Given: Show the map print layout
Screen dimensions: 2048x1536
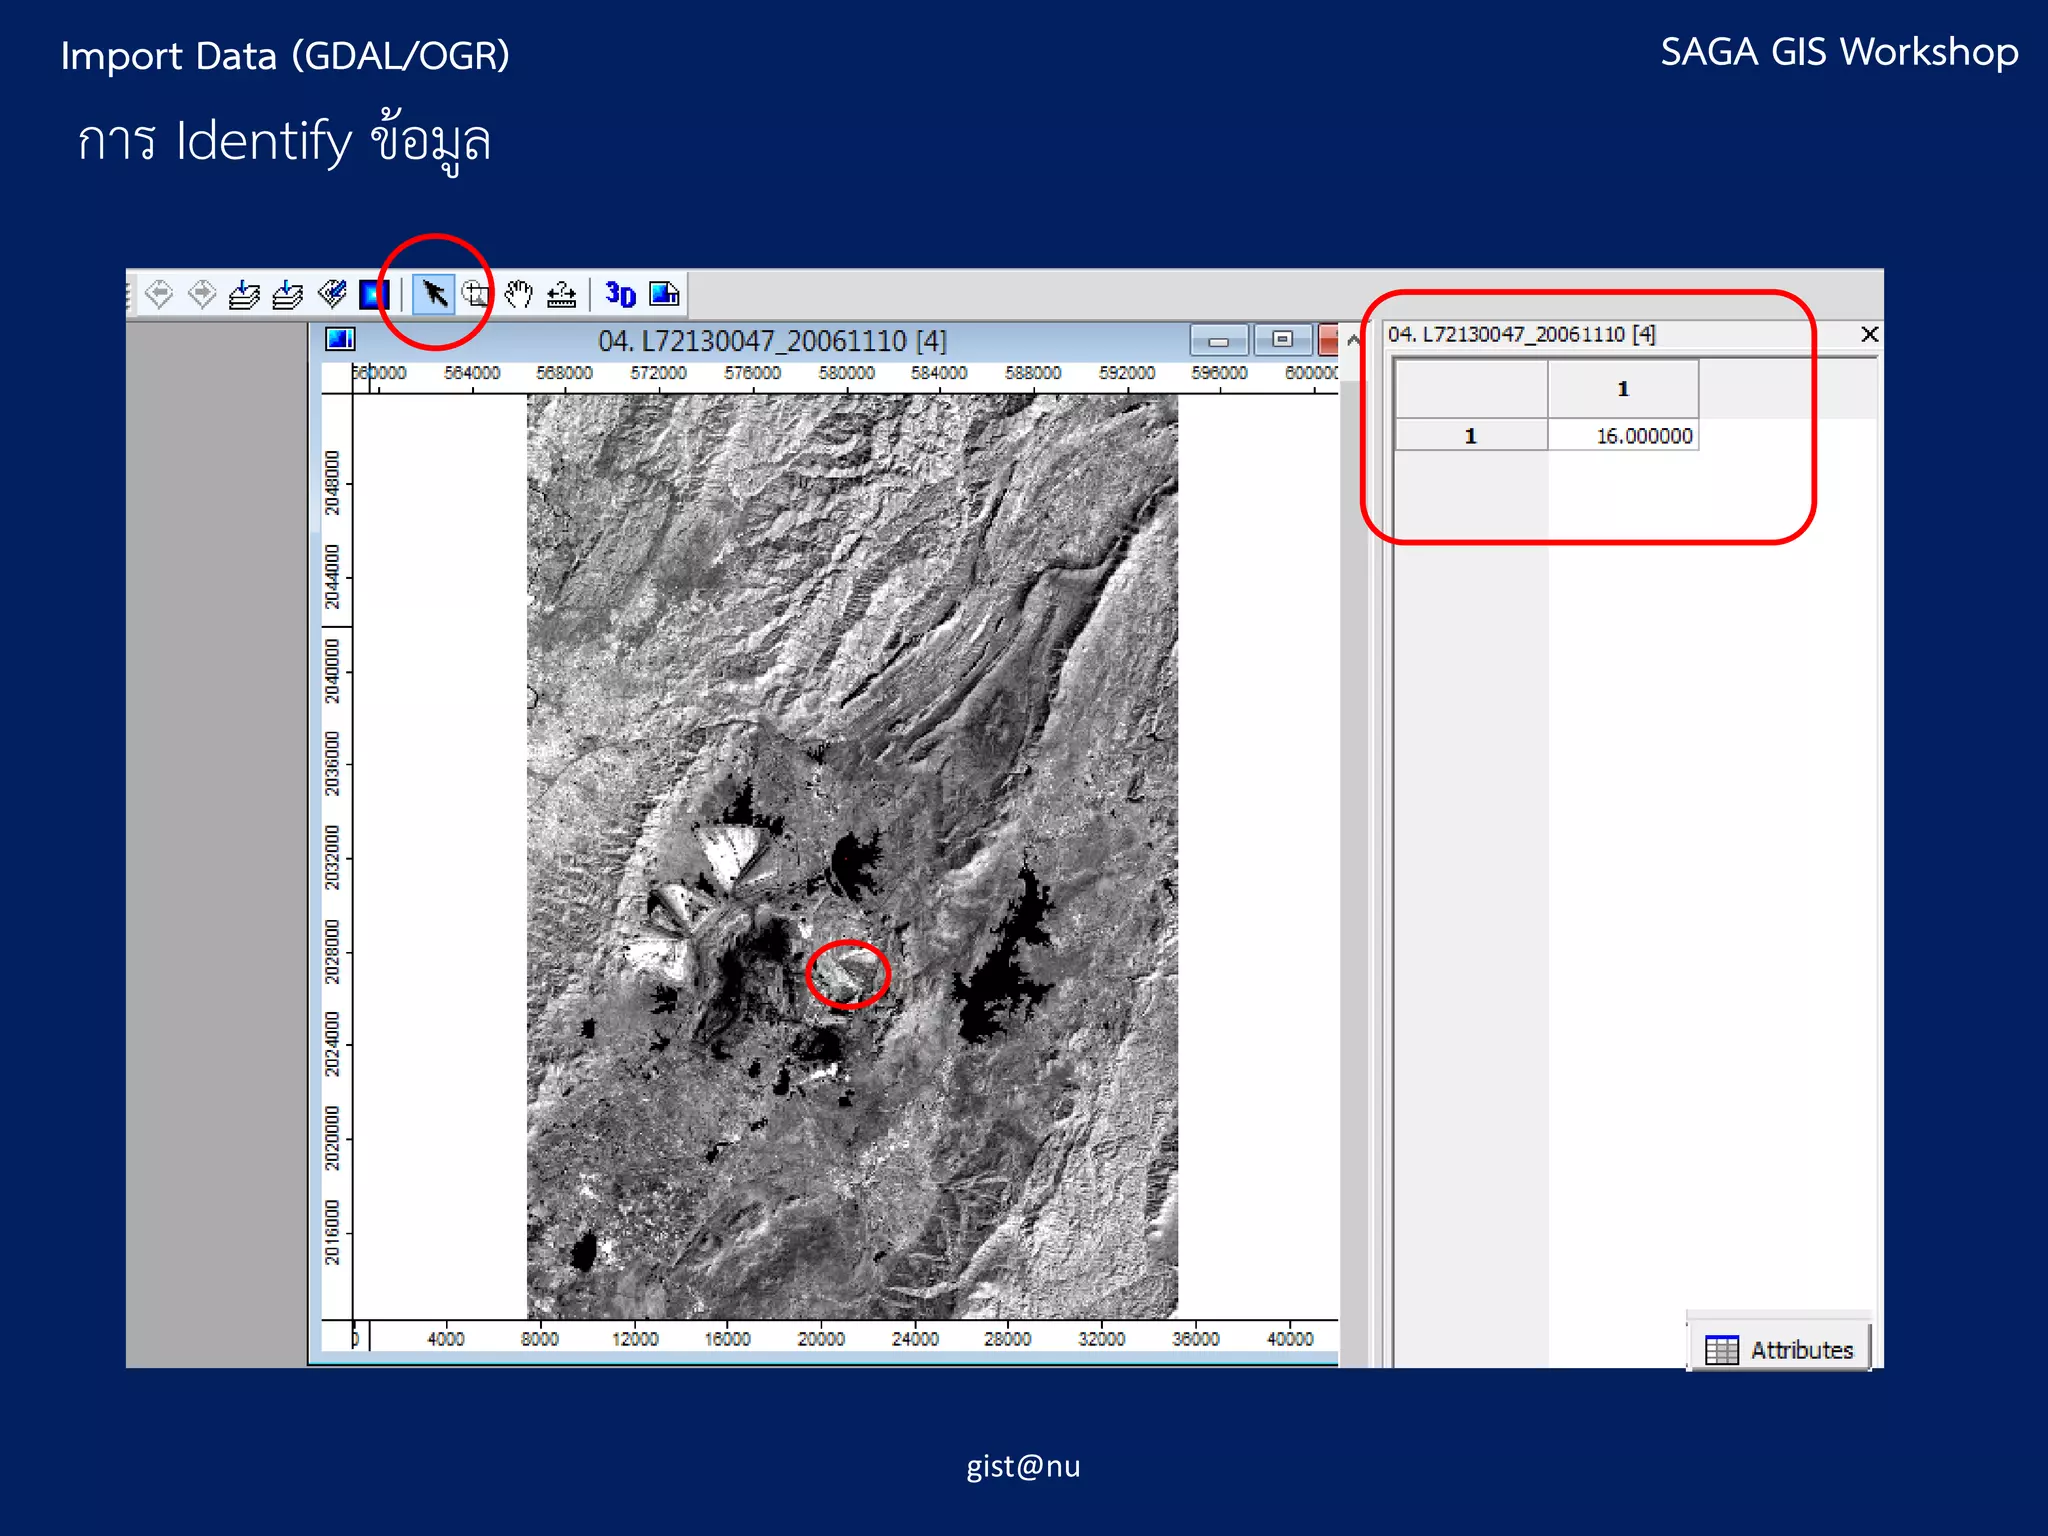Looking at the screenshot, I should (x=664, y=295).
